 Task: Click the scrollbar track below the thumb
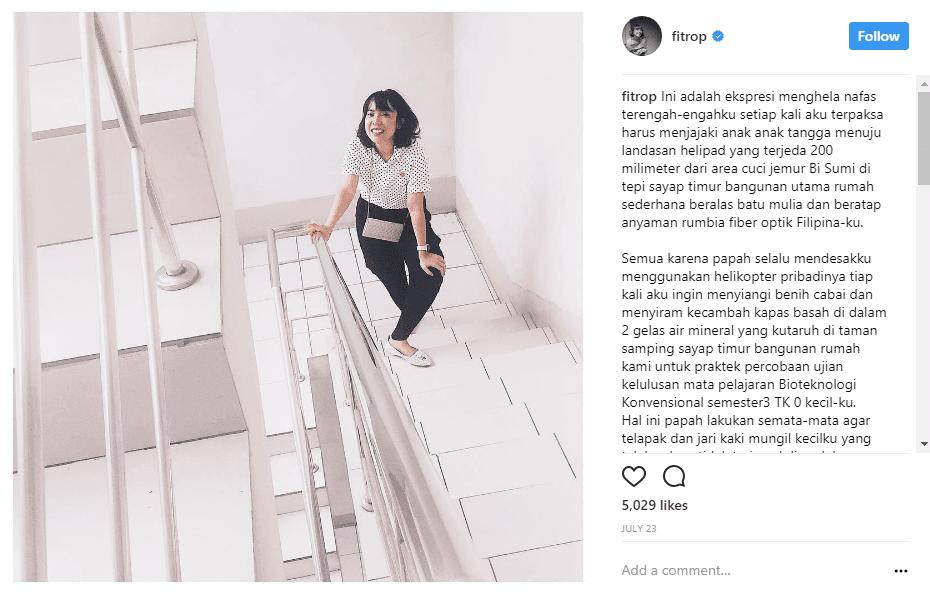924,311
